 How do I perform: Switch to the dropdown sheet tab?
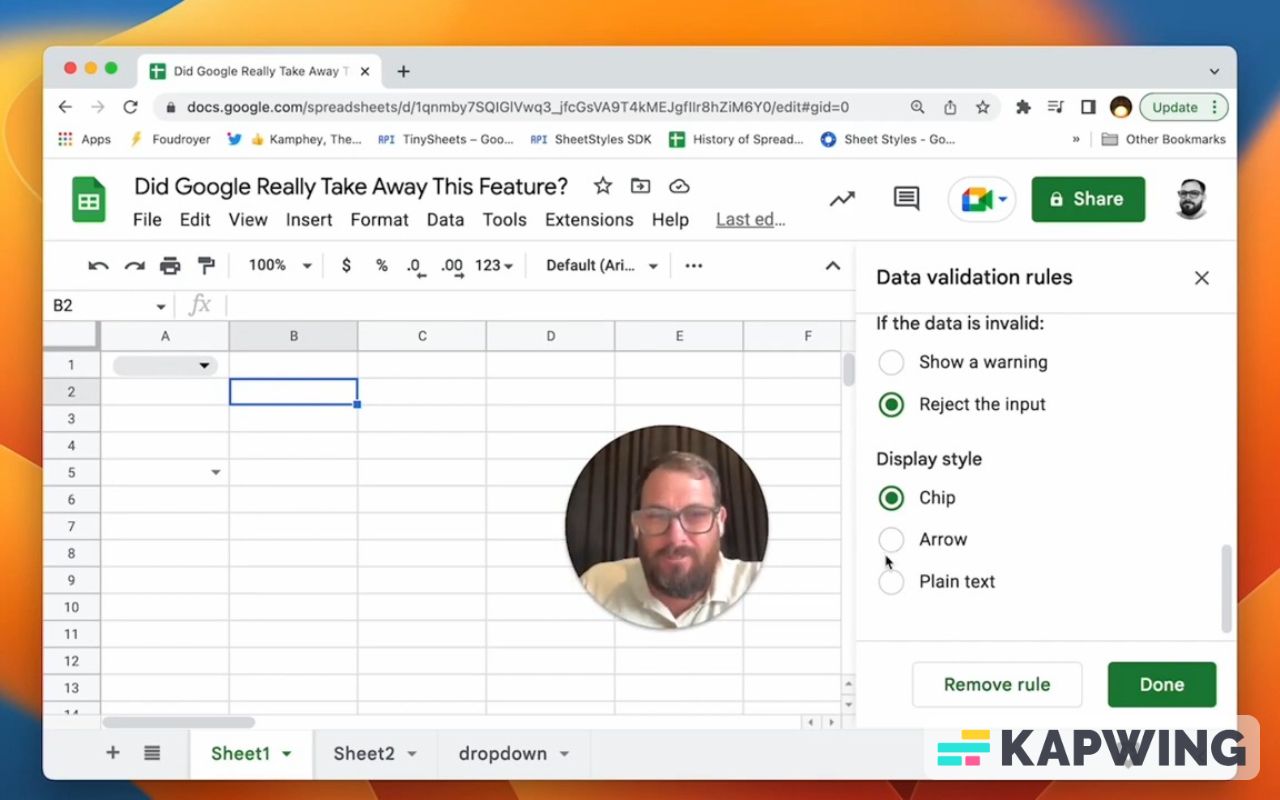pyautogui.click(x=502, y=754)
